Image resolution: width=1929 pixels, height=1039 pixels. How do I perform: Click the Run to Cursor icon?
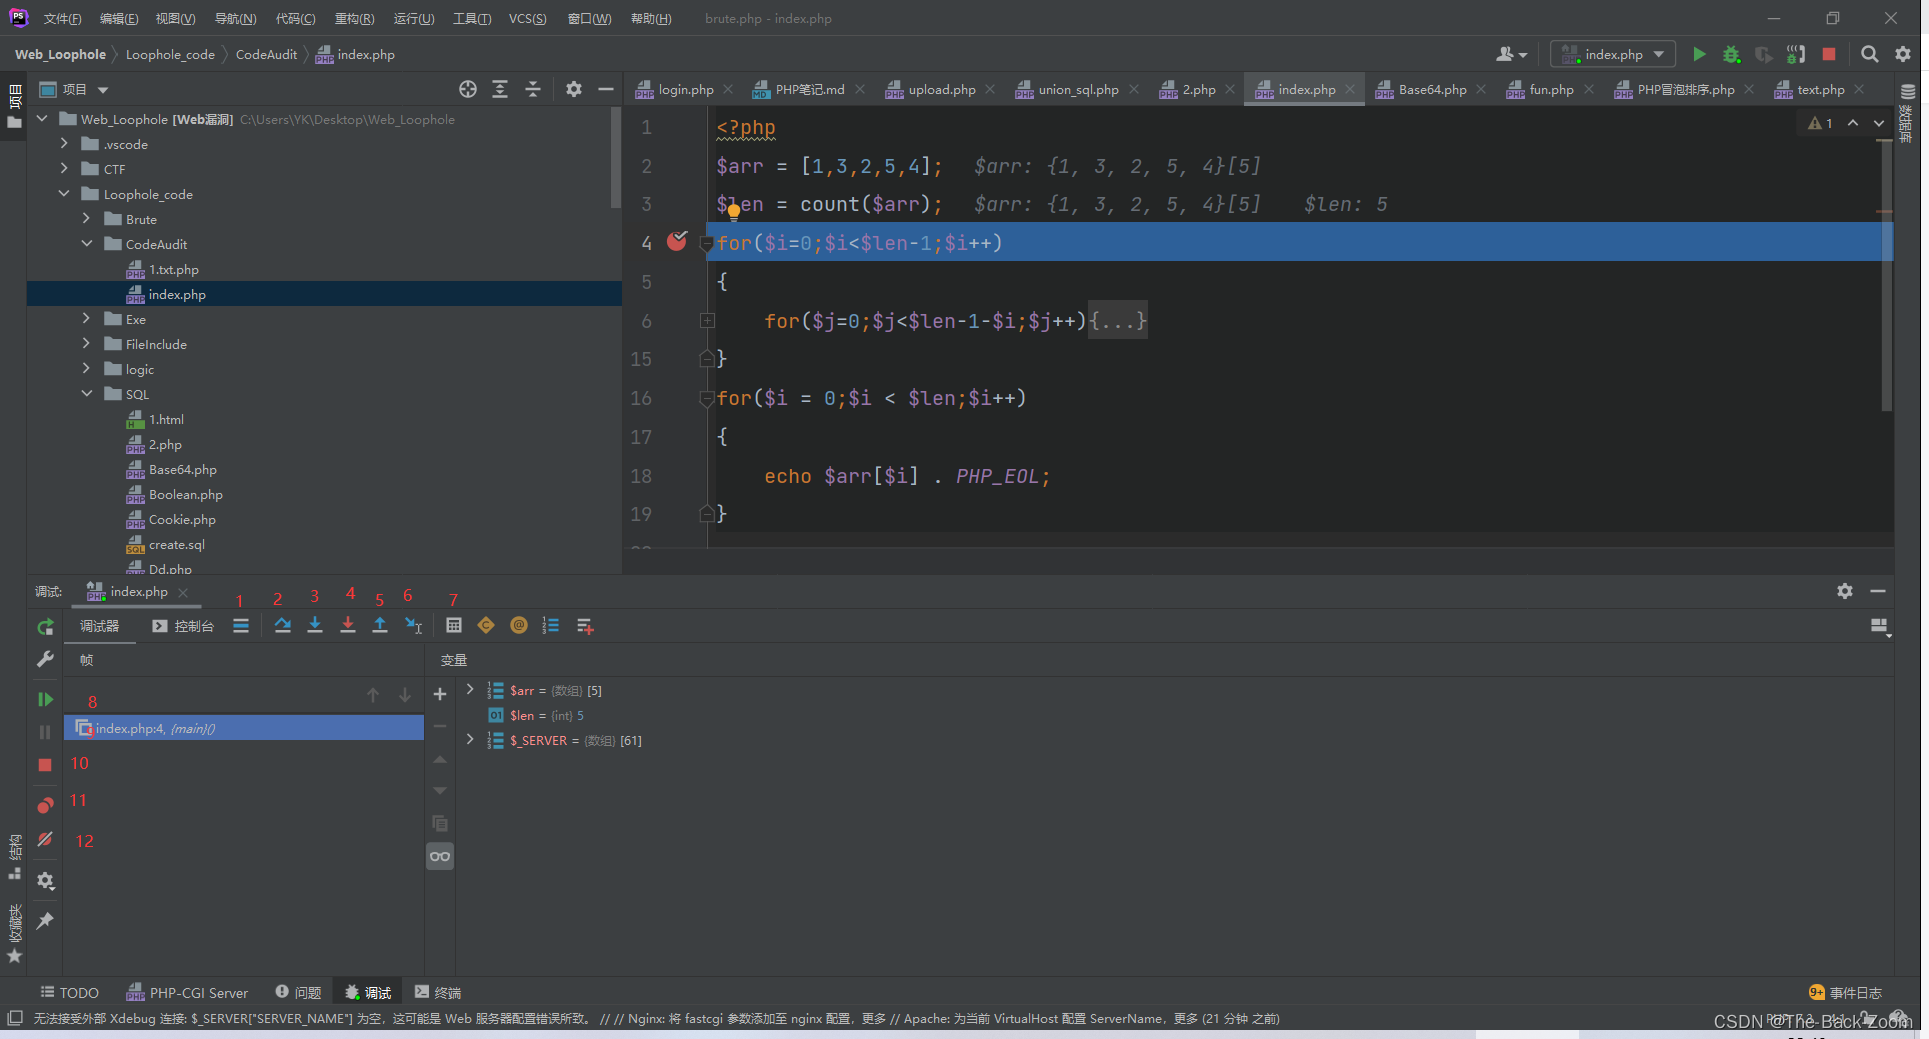coord(413,626)
